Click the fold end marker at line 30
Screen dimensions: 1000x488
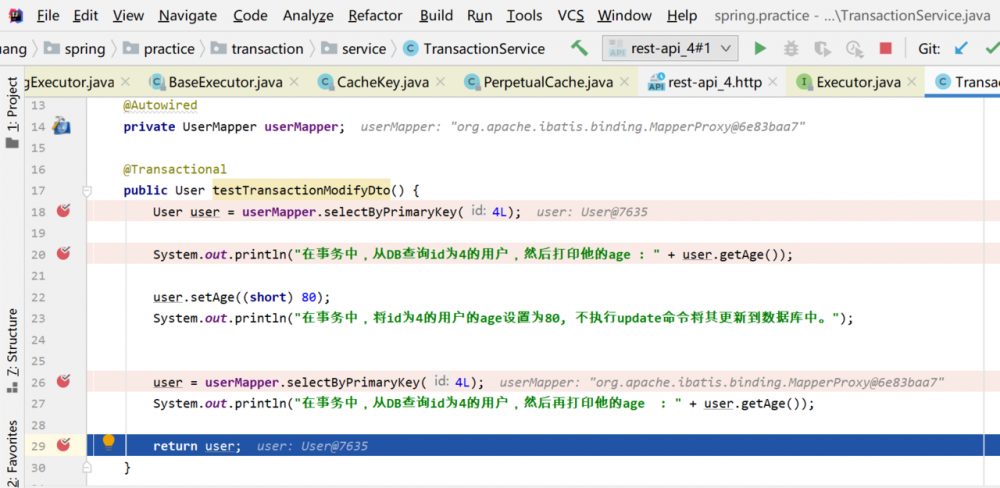click(87, 468)
